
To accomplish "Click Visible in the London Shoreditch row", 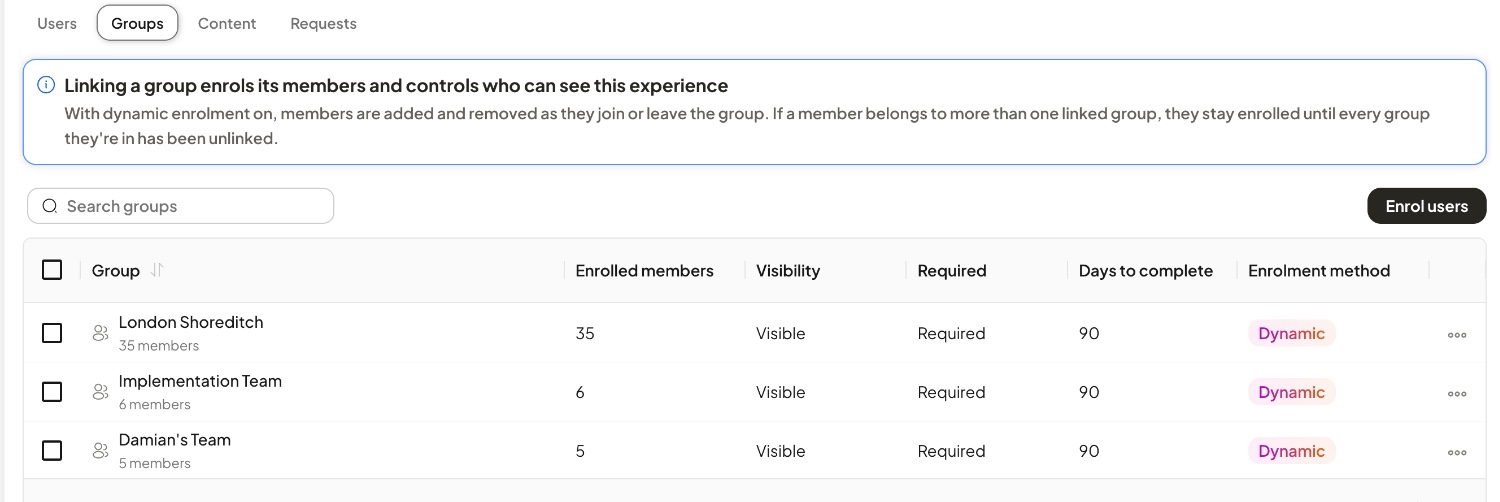I will coord(781,333).
